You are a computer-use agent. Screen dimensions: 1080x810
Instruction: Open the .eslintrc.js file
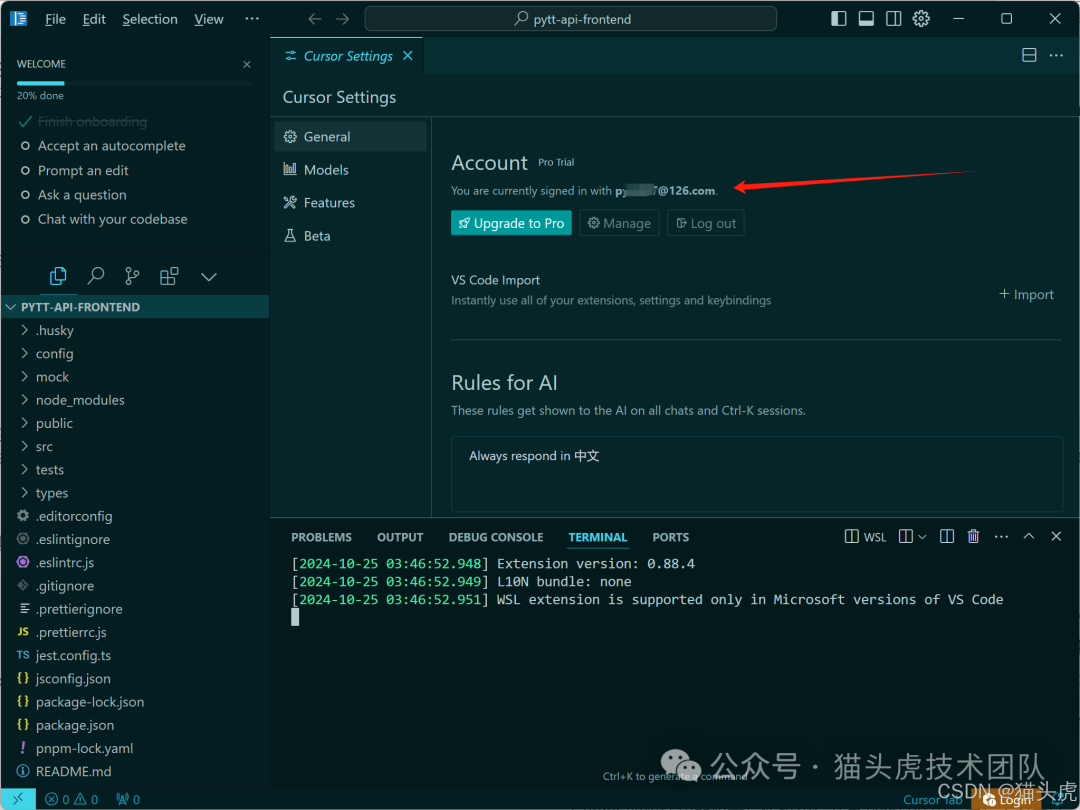[135, 563]
